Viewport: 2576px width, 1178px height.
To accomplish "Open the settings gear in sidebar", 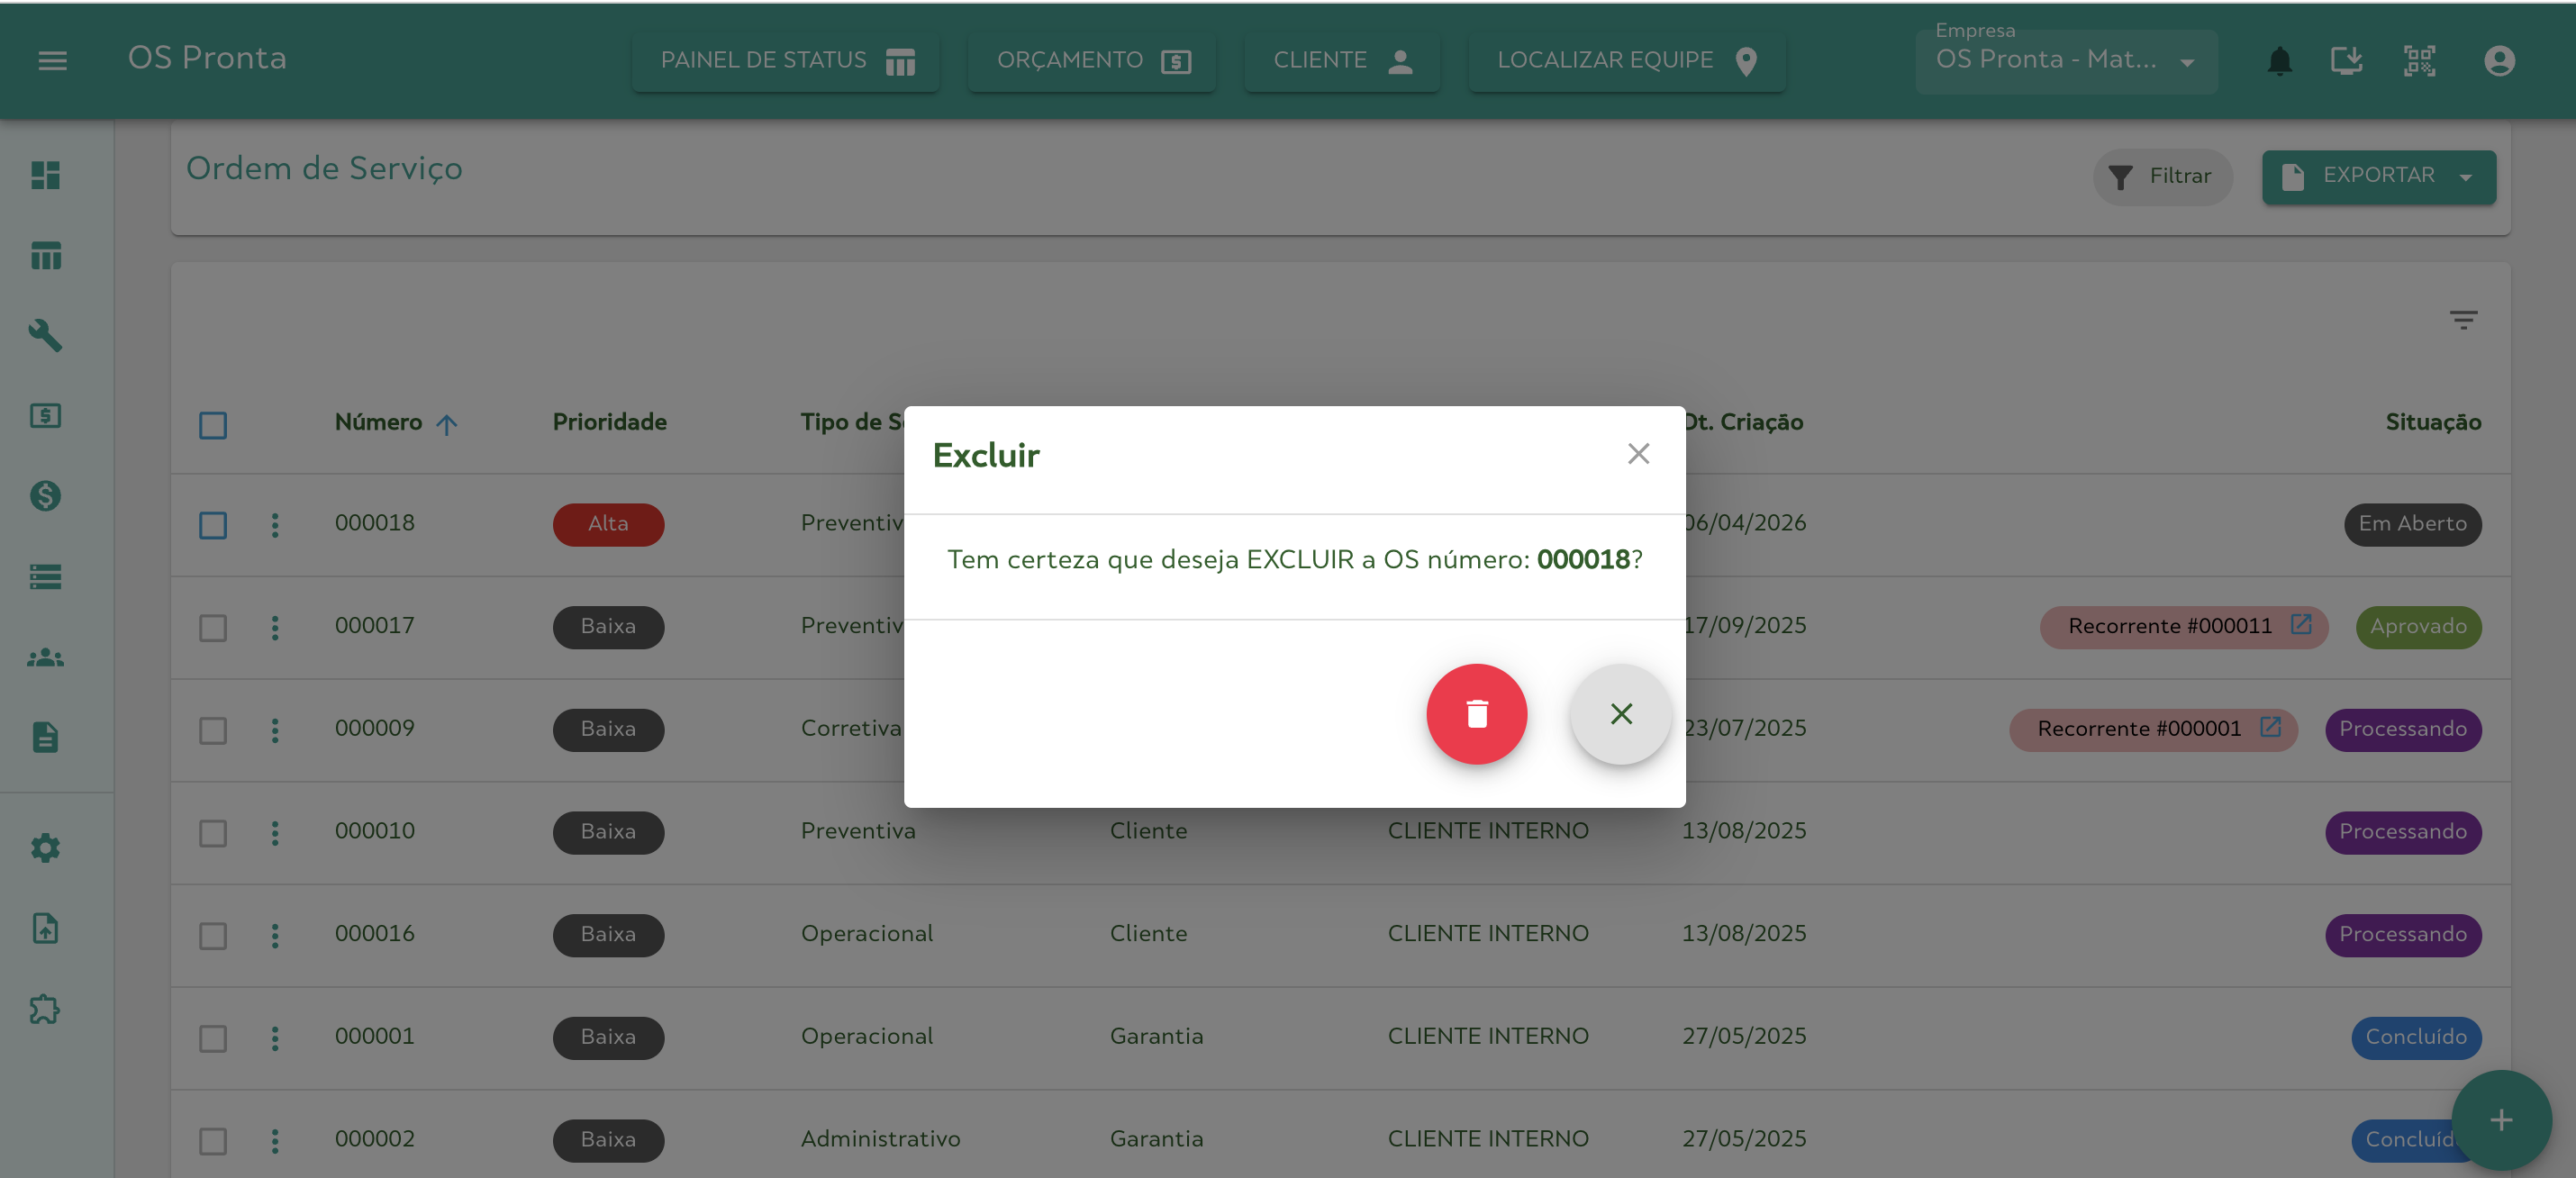I will [x=46, y=848].
